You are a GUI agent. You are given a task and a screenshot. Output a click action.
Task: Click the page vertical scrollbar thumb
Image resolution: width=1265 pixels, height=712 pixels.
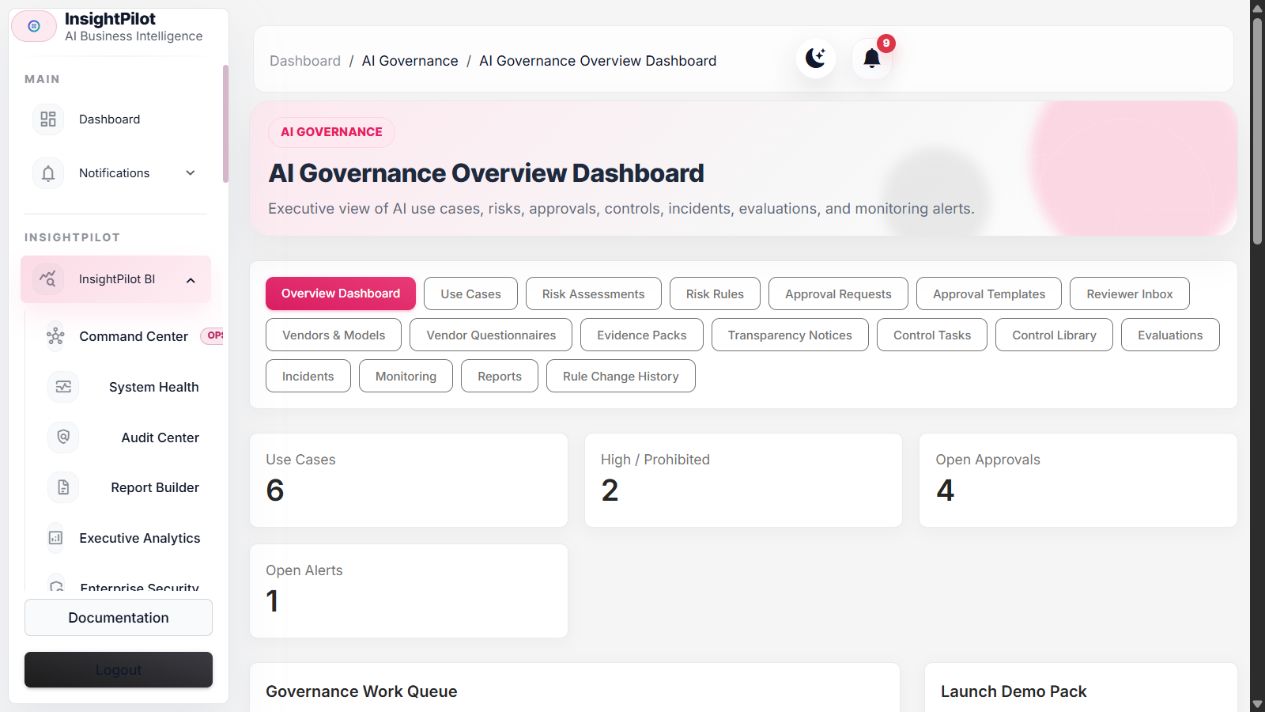(1257, 130)
